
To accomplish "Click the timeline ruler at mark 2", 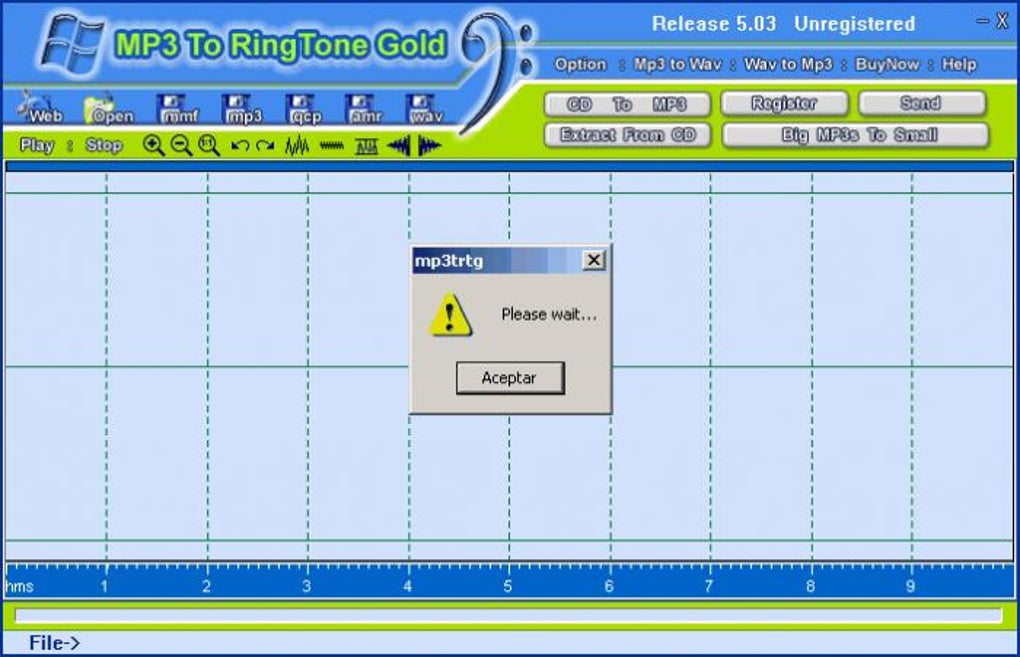I will pyautogui.click(x=206, y=586).
